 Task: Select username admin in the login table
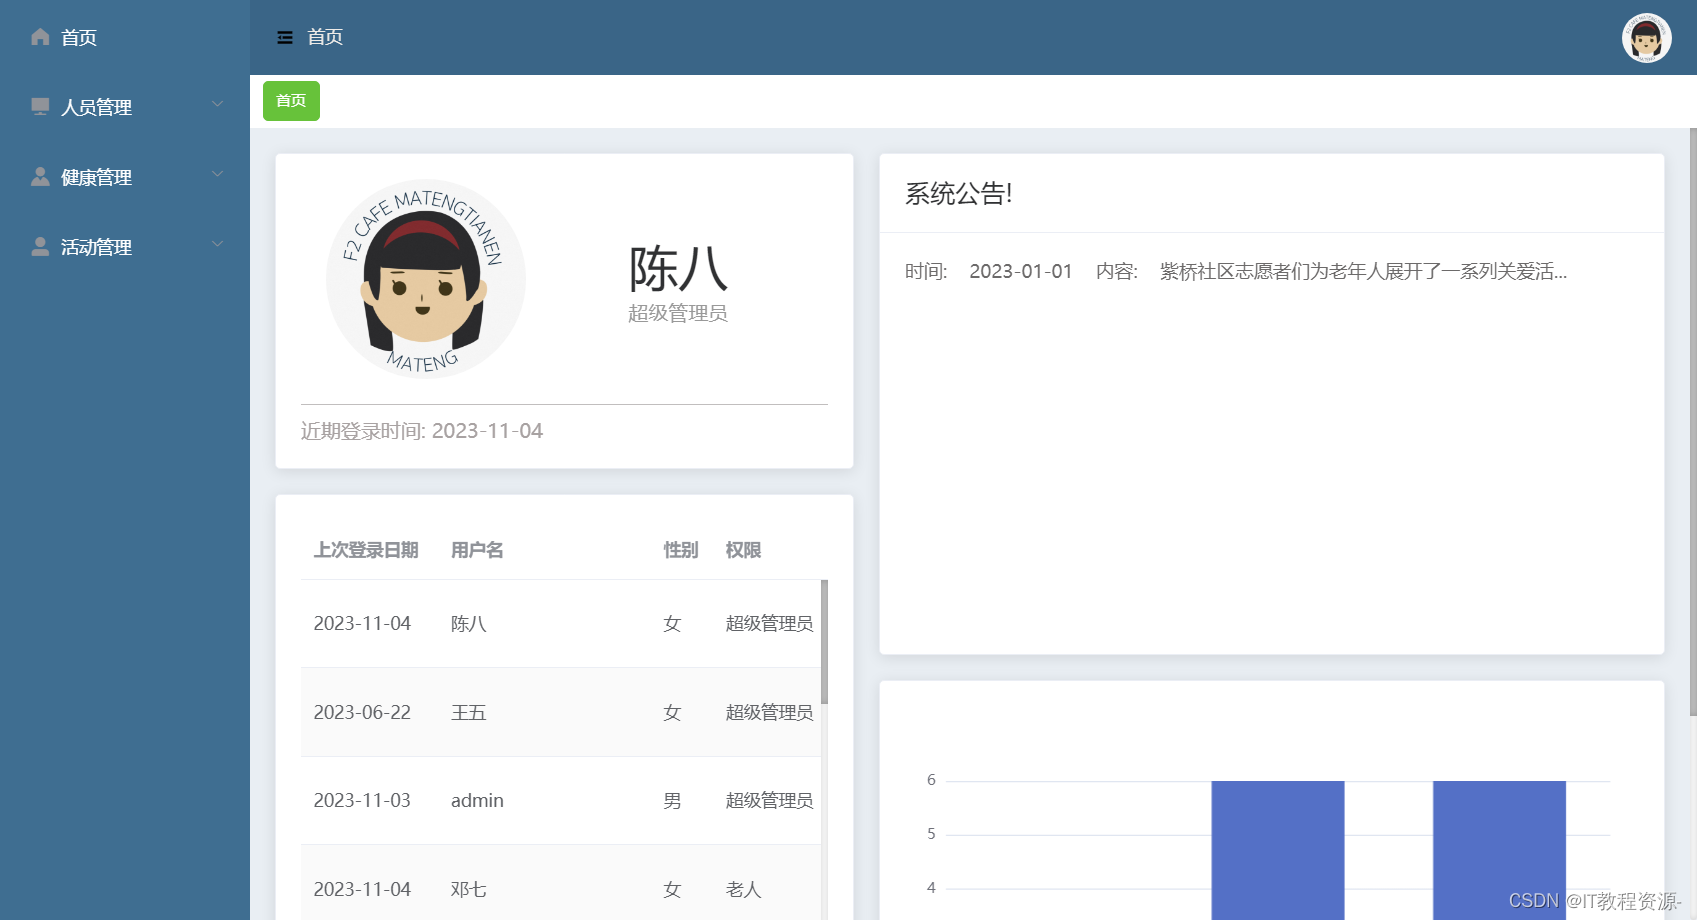click(x=477, y=801)
